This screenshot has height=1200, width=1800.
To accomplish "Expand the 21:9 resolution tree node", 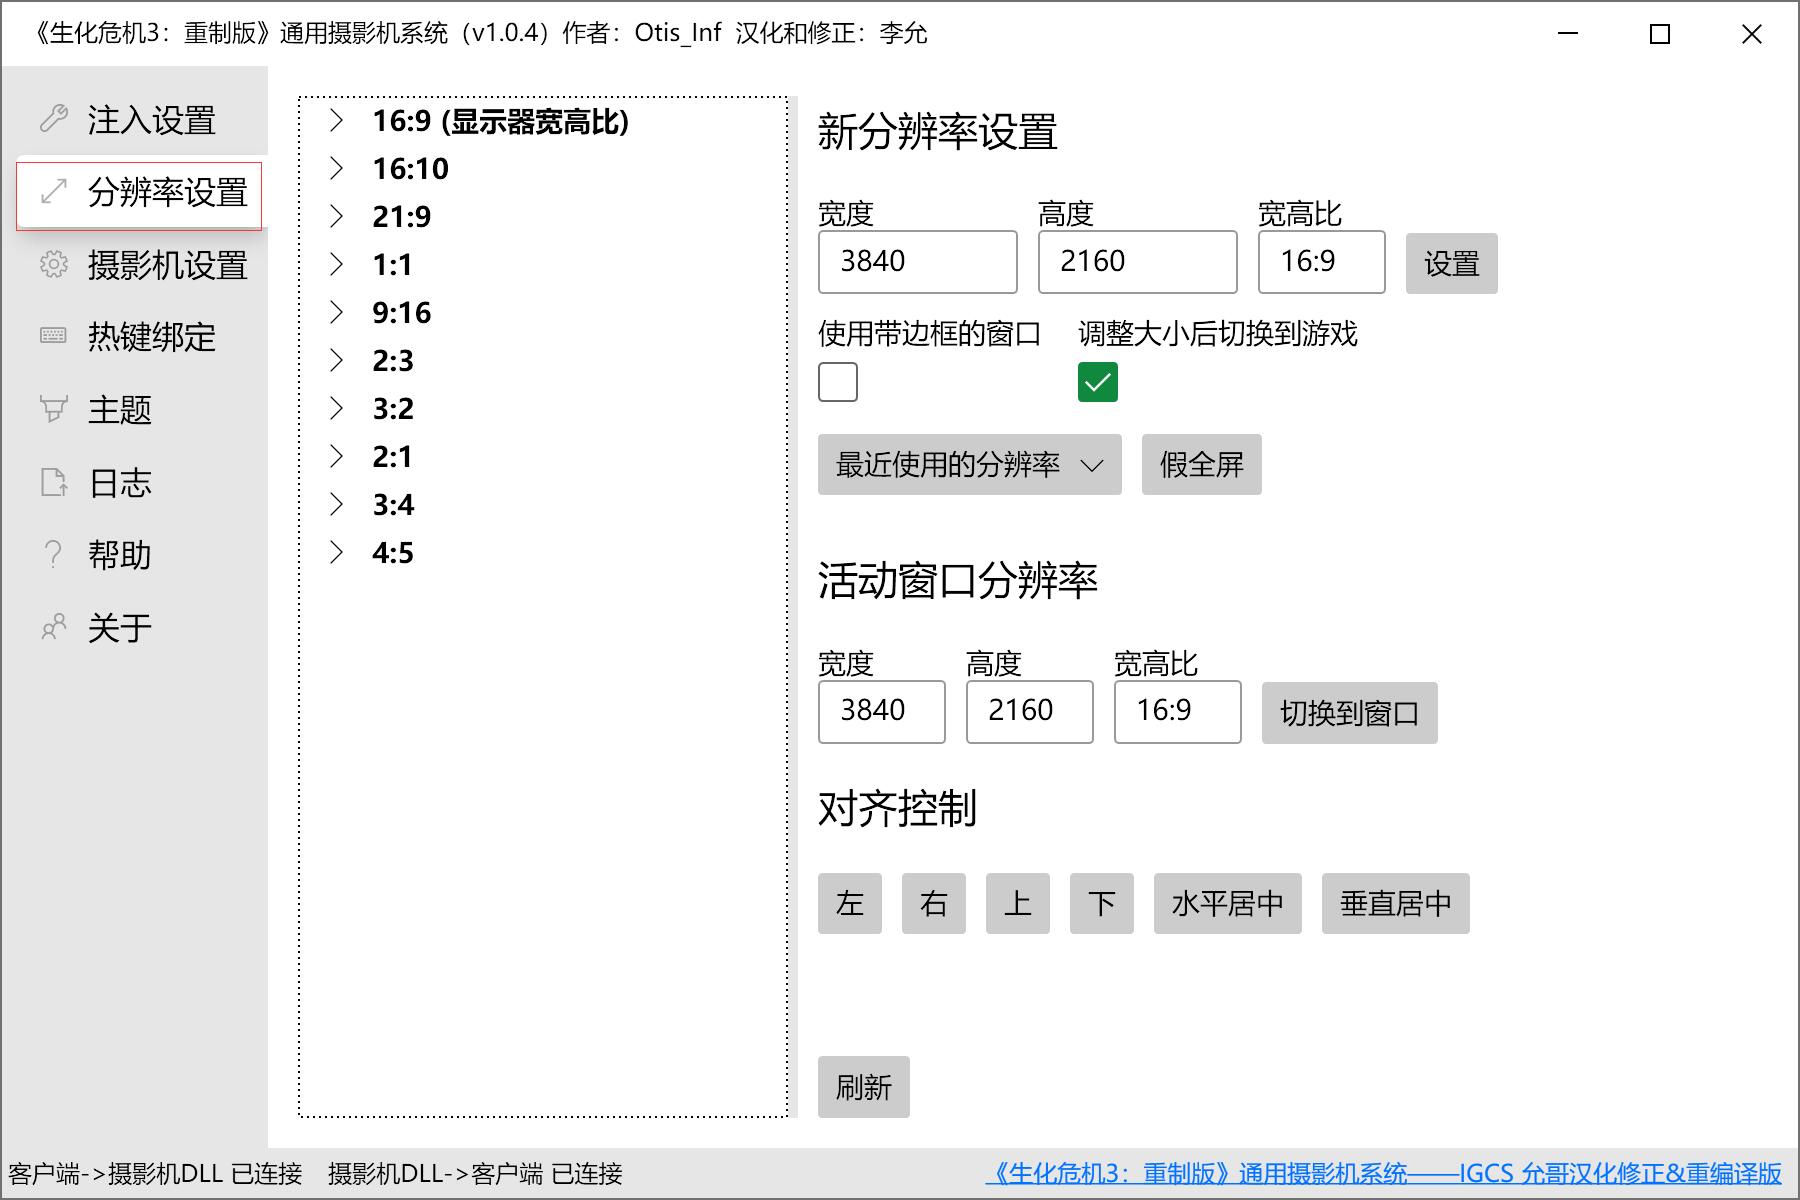I will click(337, 217).
